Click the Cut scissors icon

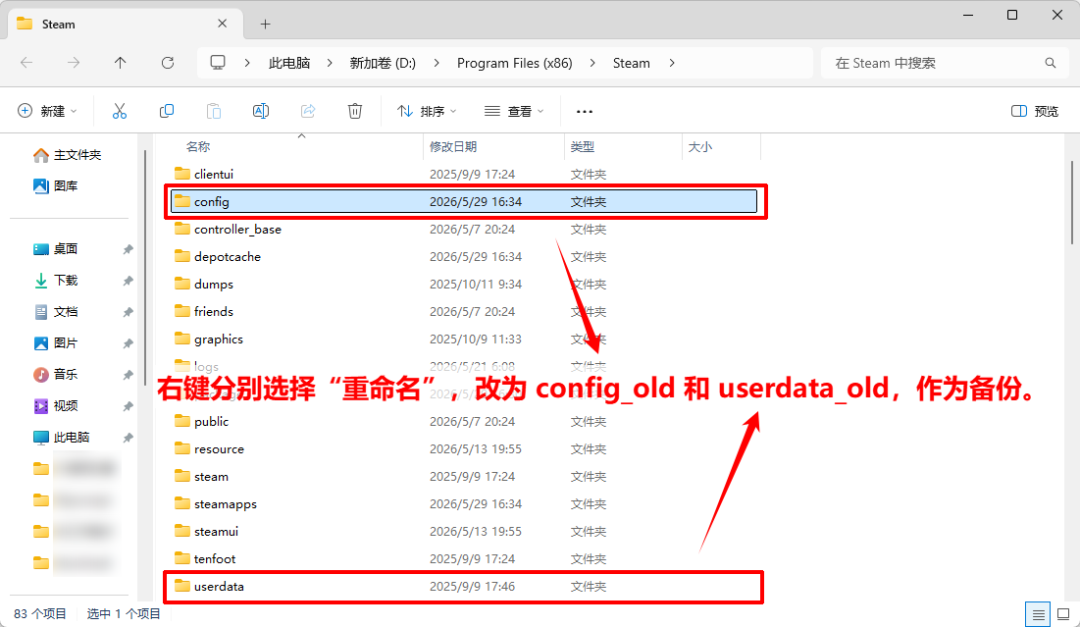119,111
